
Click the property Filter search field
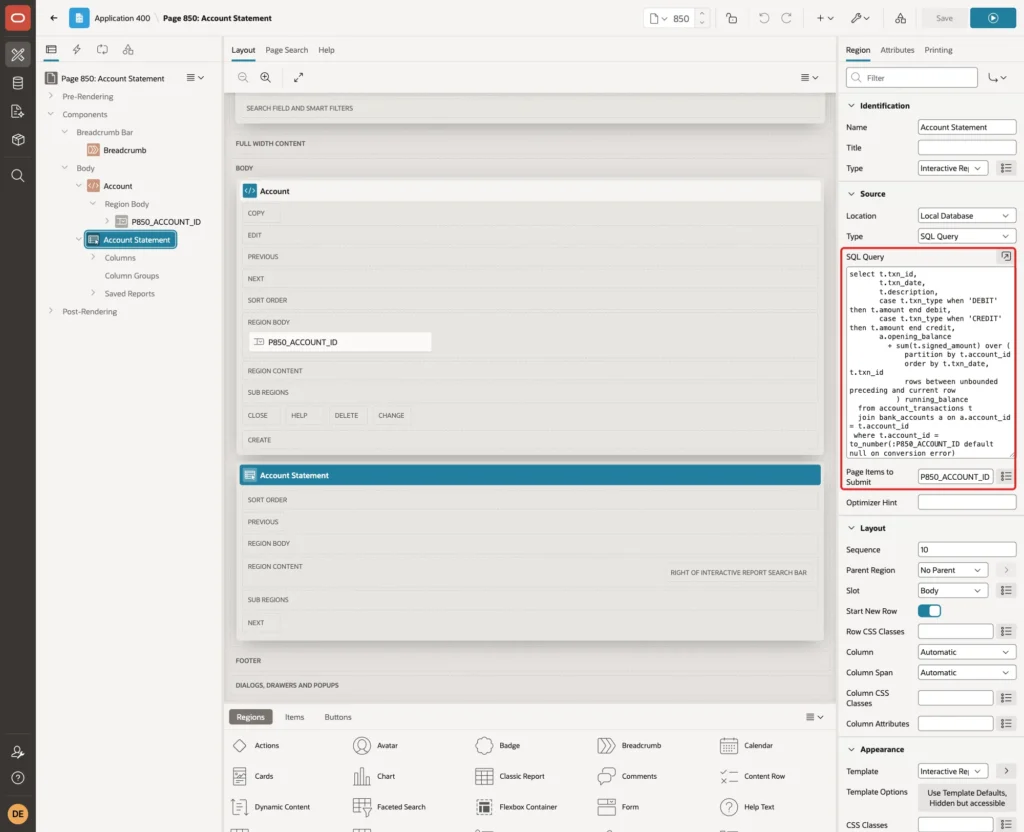(x=912, y=77)
